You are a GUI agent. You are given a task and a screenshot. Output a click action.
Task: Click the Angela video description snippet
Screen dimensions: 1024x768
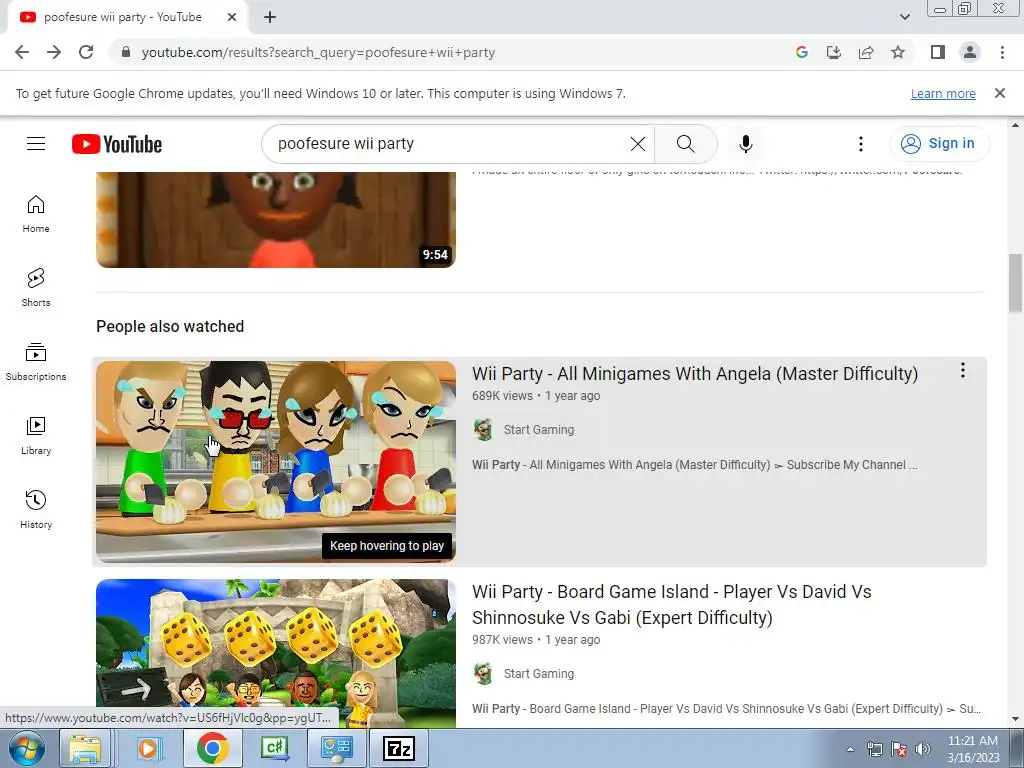pos(694,465)
